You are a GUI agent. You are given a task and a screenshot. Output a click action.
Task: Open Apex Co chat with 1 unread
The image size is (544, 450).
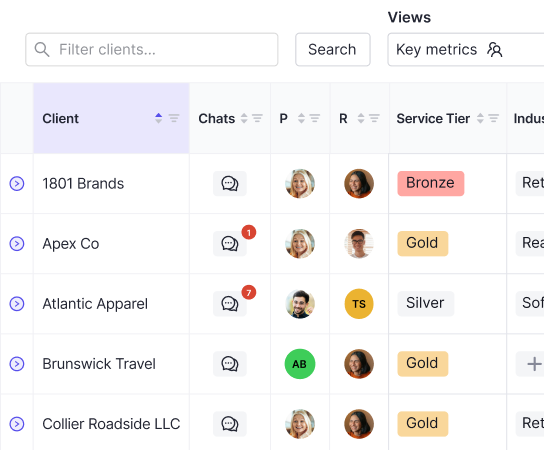[x=230, y=244]
